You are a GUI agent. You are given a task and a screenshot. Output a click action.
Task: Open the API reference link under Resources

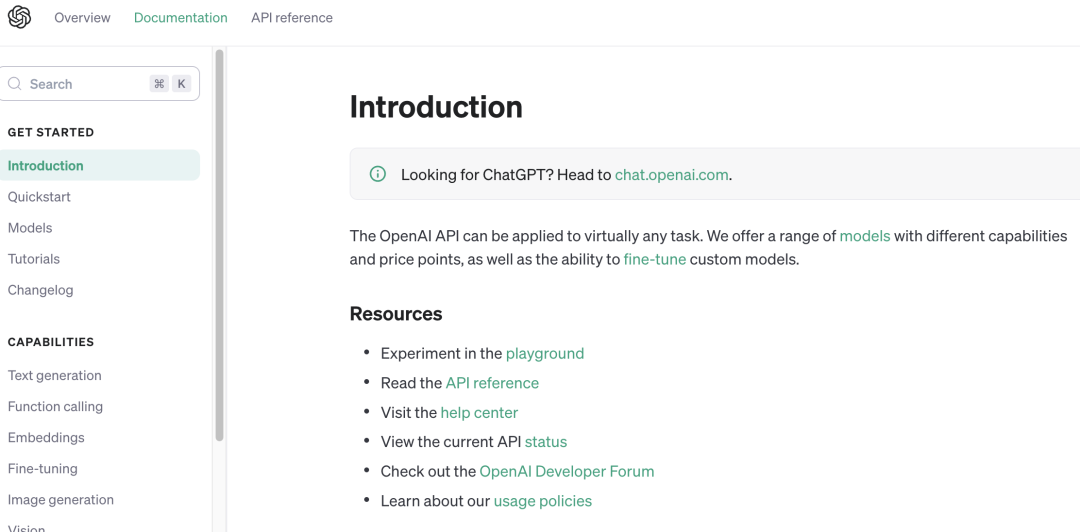pos(492,383)
